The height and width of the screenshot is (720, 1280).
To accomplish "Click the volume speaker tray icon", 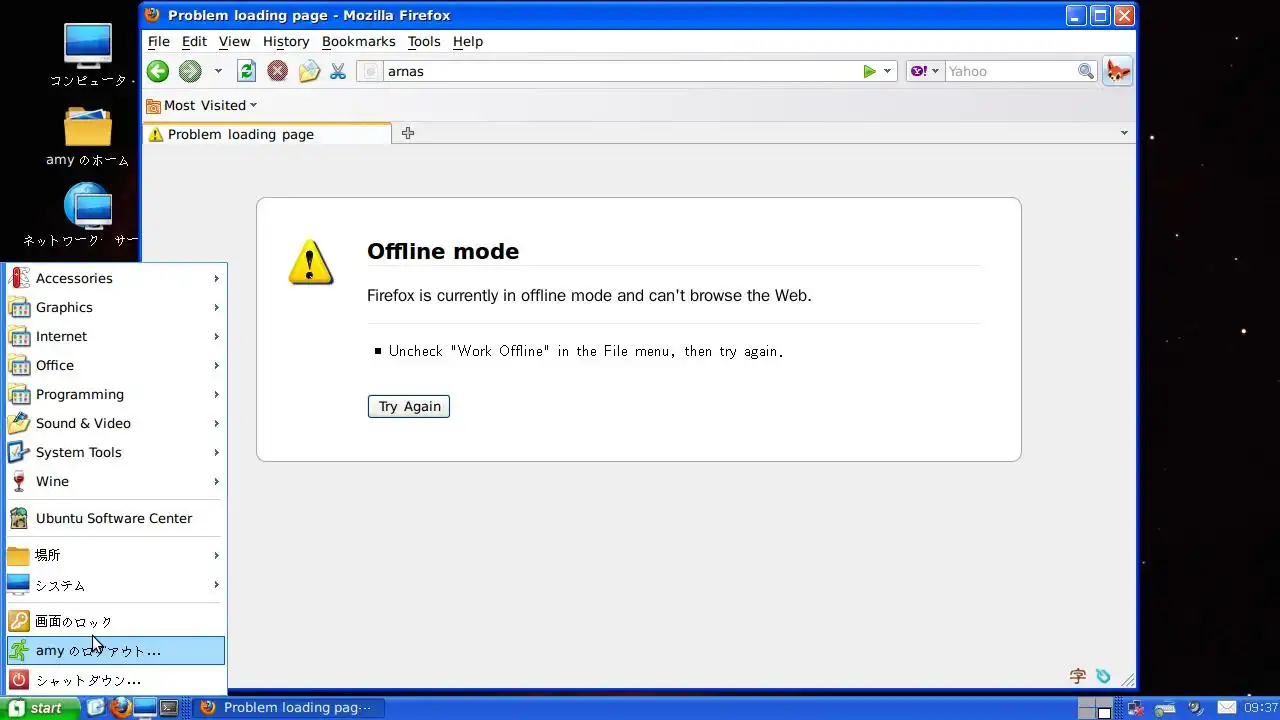I will (x=1195, y=708).
